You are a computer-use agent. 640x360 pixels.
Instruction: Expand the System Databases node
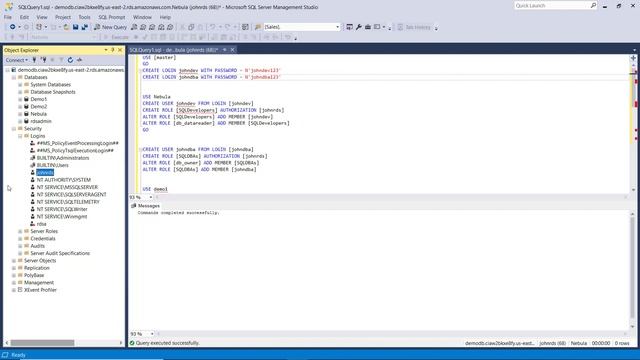[x=20, y=84]
